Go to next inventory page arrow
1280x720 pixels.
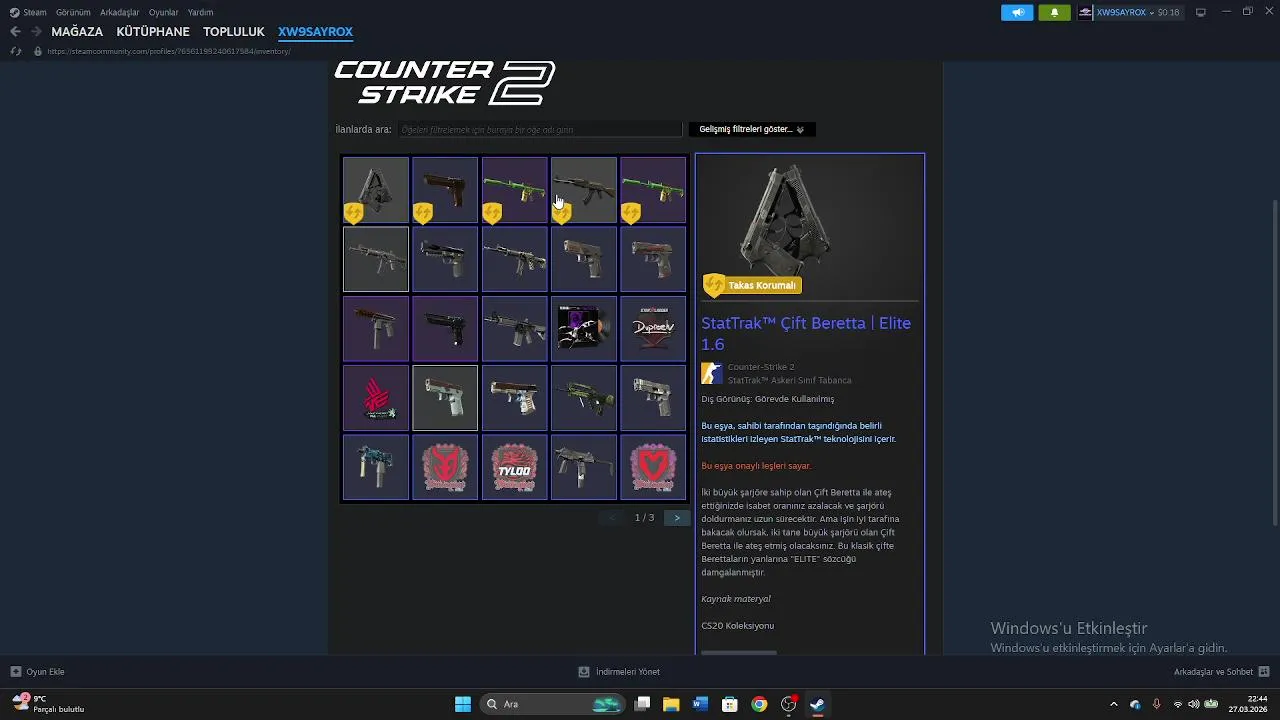pos(677,518)
